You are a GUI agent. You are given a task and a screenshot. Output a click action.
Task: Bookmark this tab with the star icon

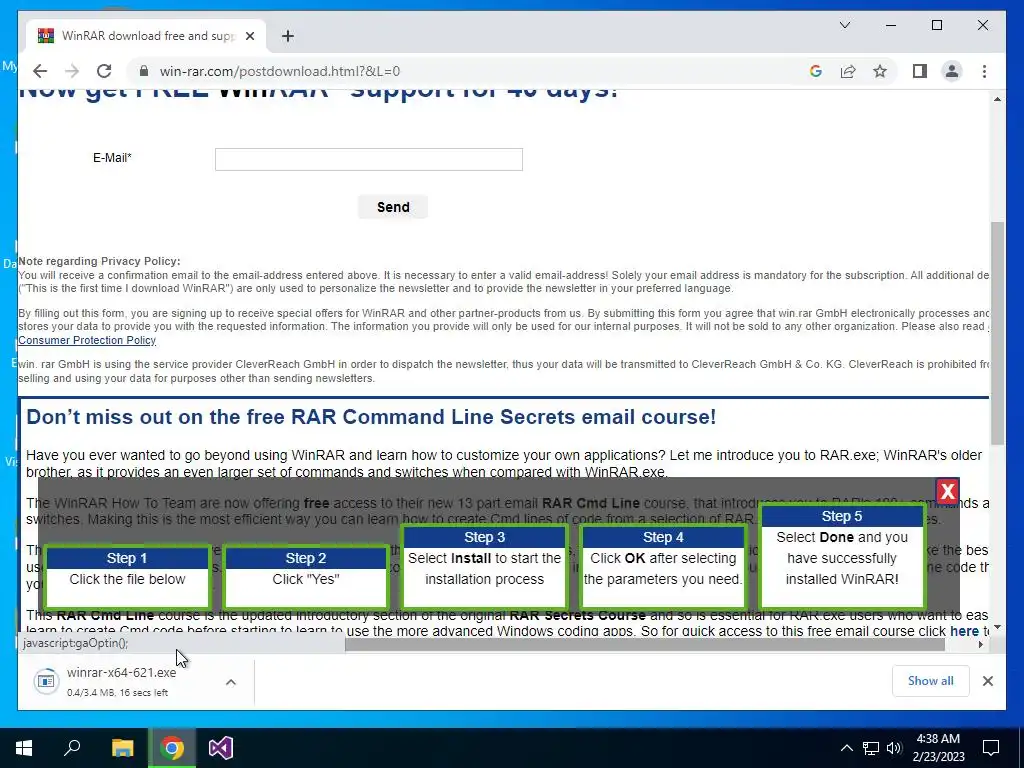[880, 71]
